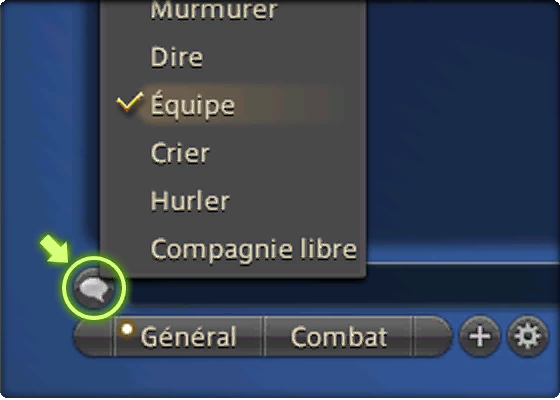
Task: Open the chat mode speech bubble icon
Action: tap(94, 288)
